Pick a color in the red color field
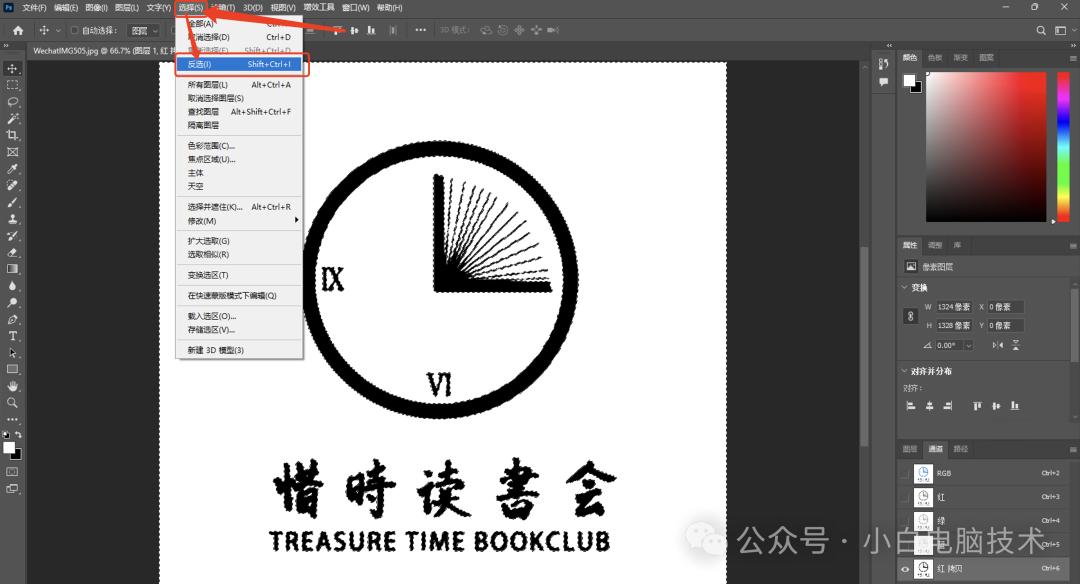1080x584 pixels. pos(986,147)
